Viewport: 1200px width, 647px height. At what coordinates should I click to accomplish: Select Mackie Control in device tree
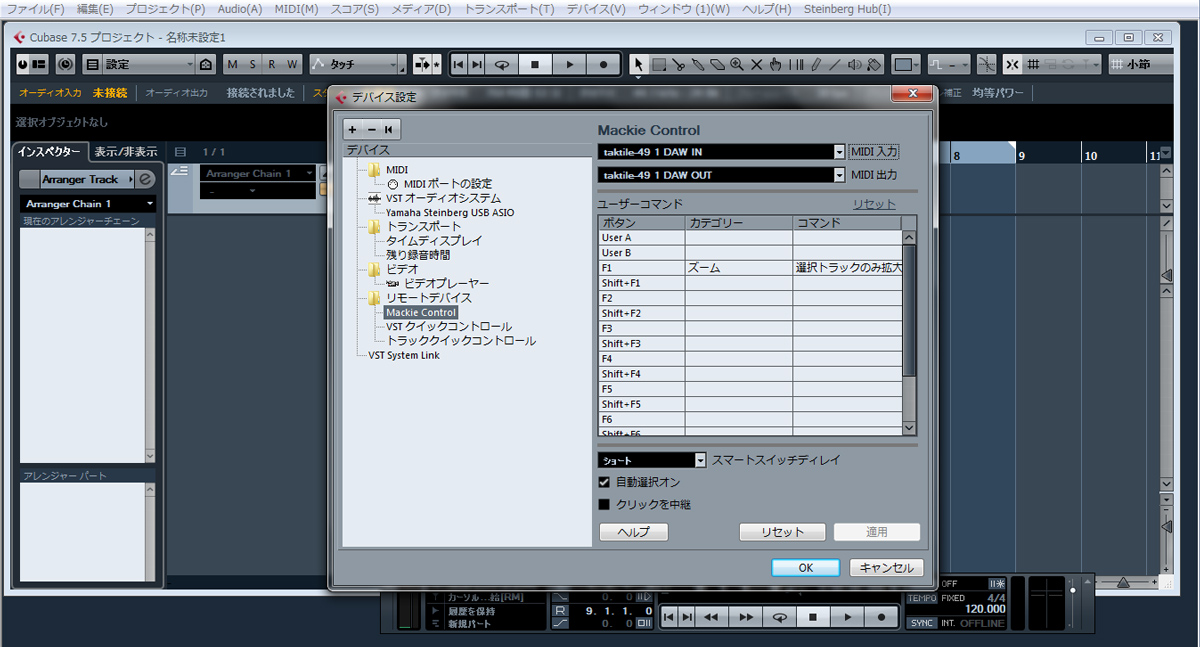[x=421, y=312]
